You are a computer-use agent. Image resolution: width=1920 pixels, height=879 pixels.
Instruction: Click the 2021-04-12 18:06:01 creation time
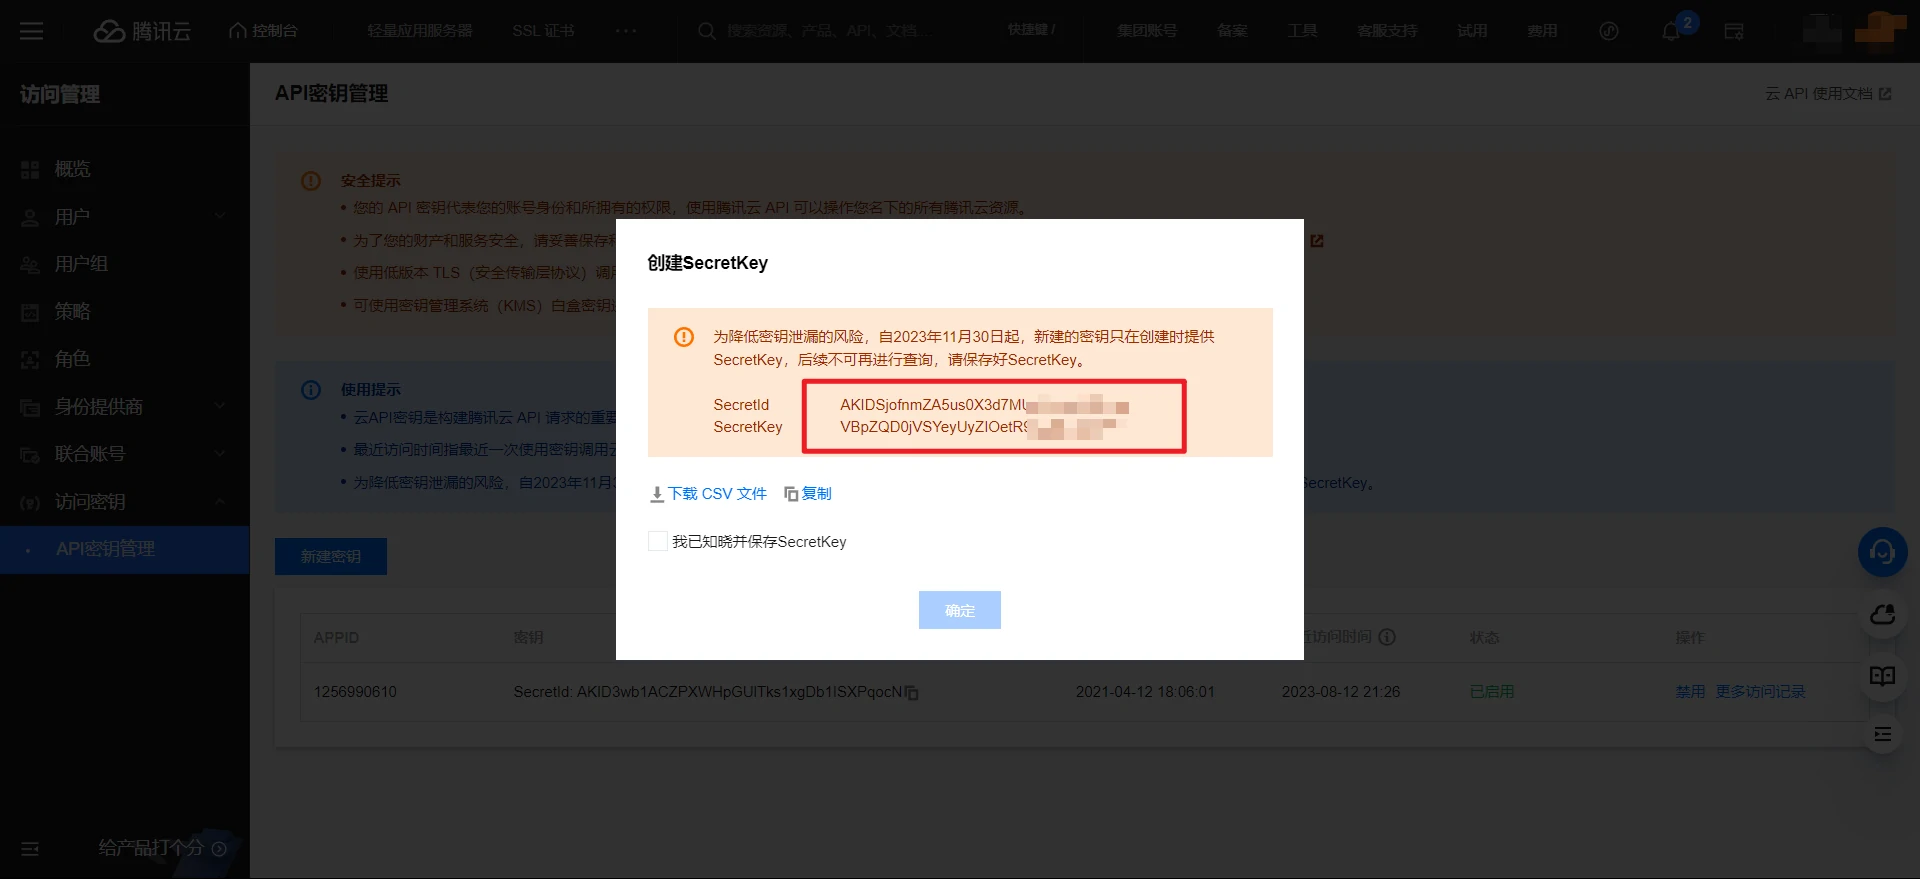(1145, 692)
